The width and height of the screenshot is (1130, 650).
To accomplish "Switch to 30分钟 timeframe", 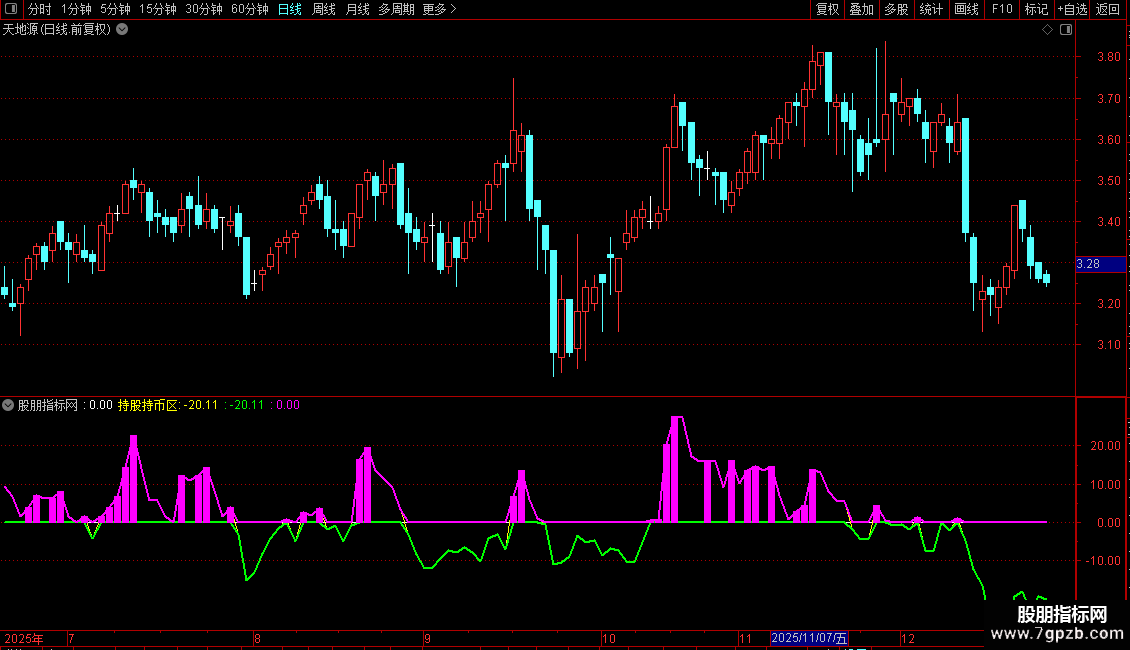I will tap(204, 9).
